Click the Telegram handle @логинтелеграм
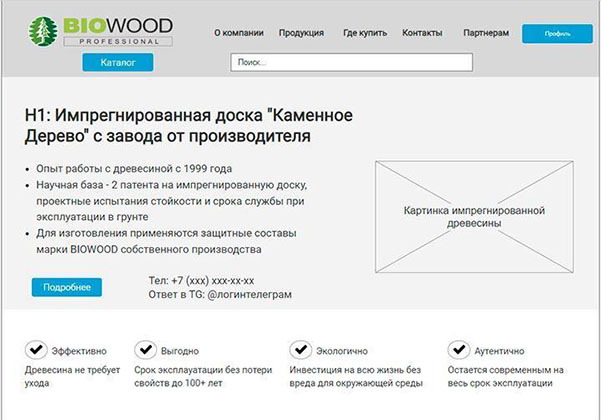This screenshot has height=420, width=601. tap(249, 295)
